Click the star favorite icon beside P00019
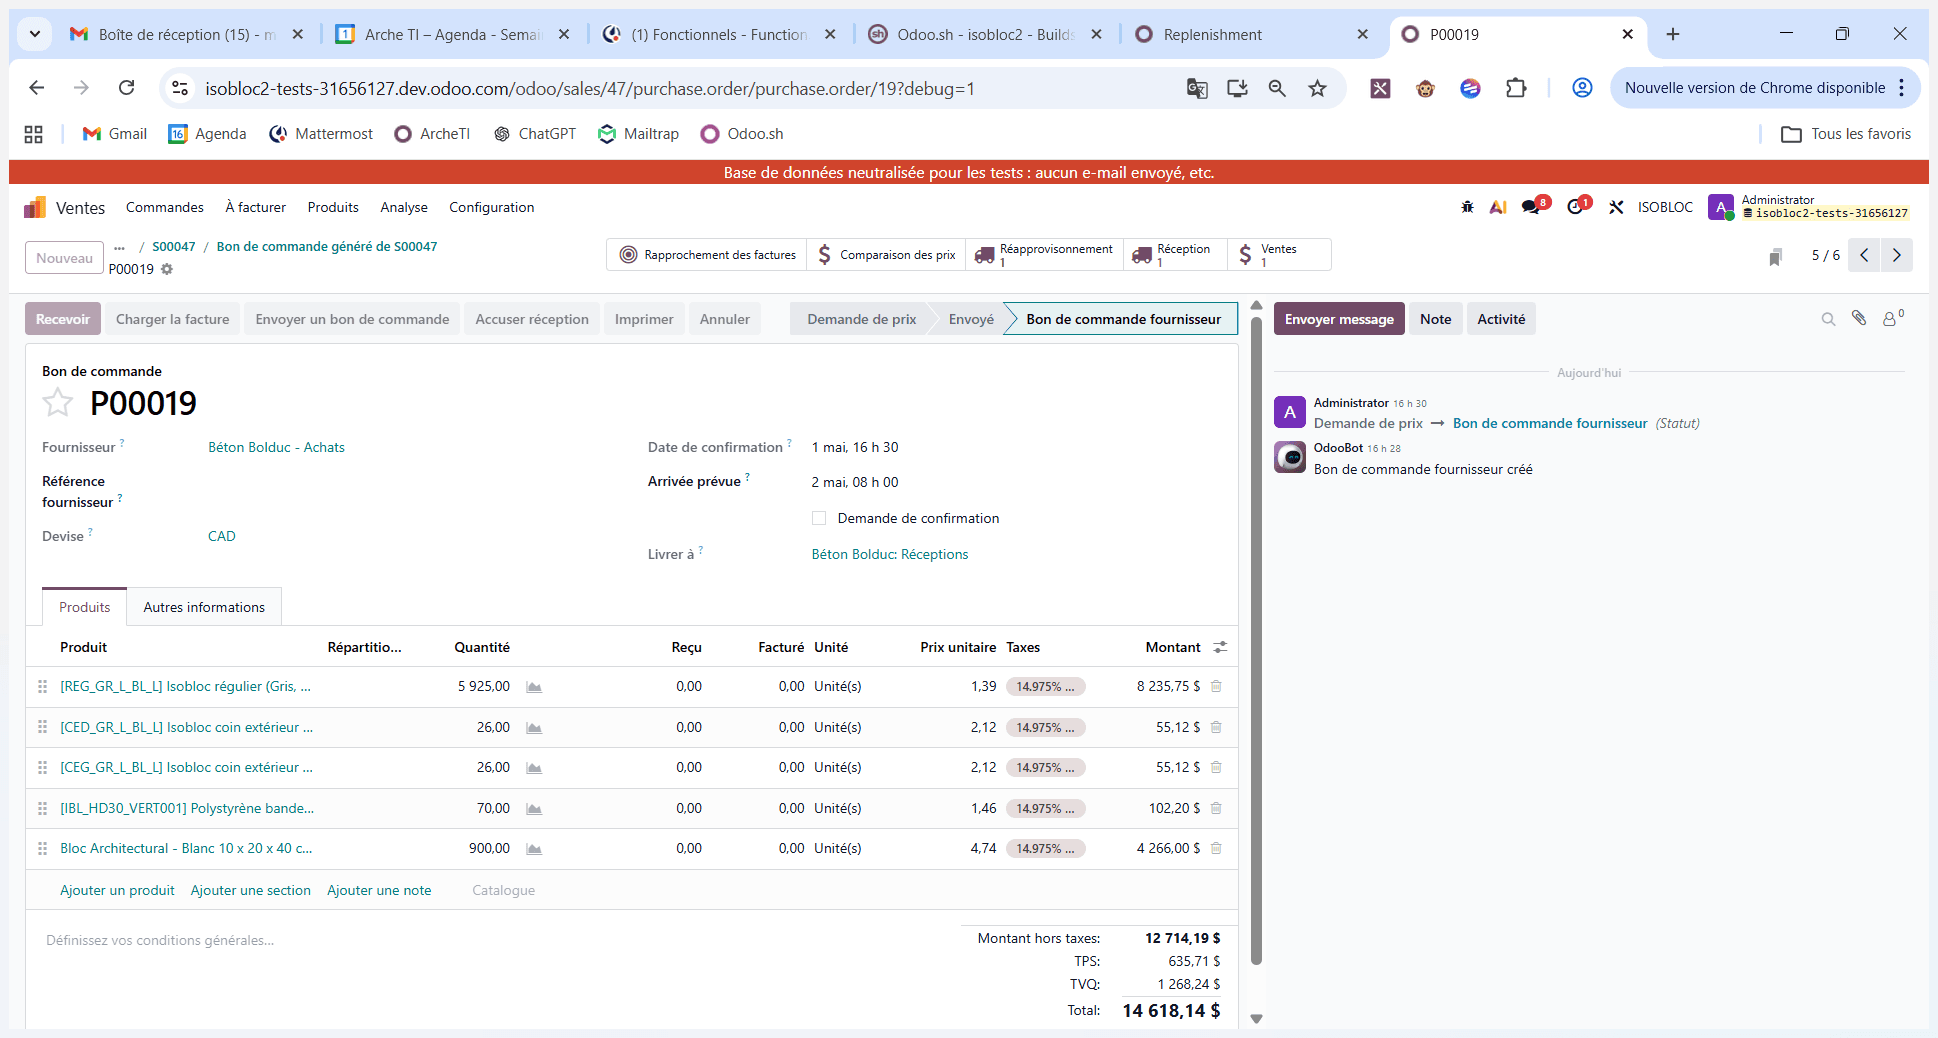The width and height of the screenshot is (1938, 1038). coord(58,403)
